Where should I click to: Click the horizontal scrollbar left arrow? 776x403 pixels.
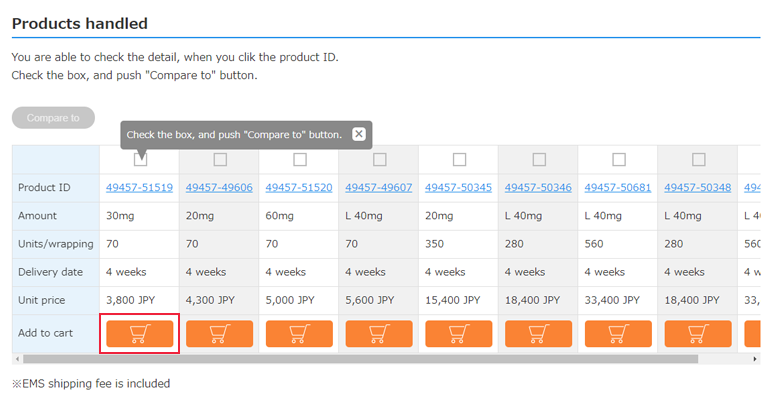tap(17, 359)
